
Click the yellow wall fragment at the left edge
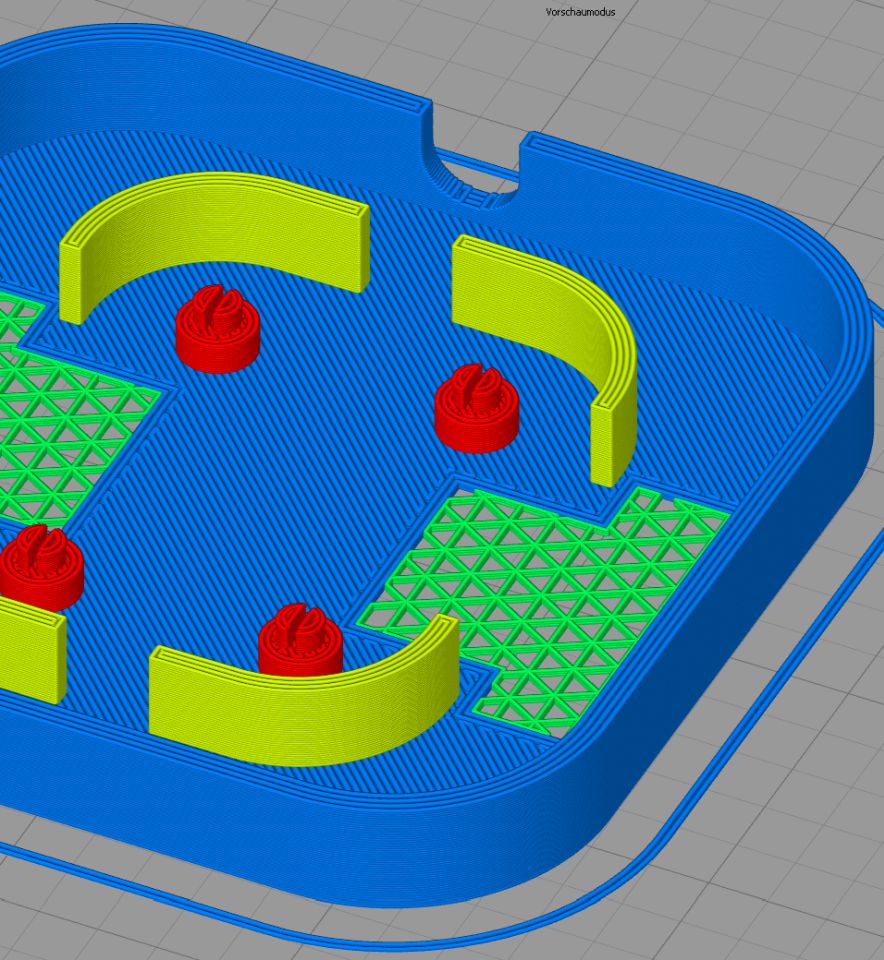(x=28, y=650)
